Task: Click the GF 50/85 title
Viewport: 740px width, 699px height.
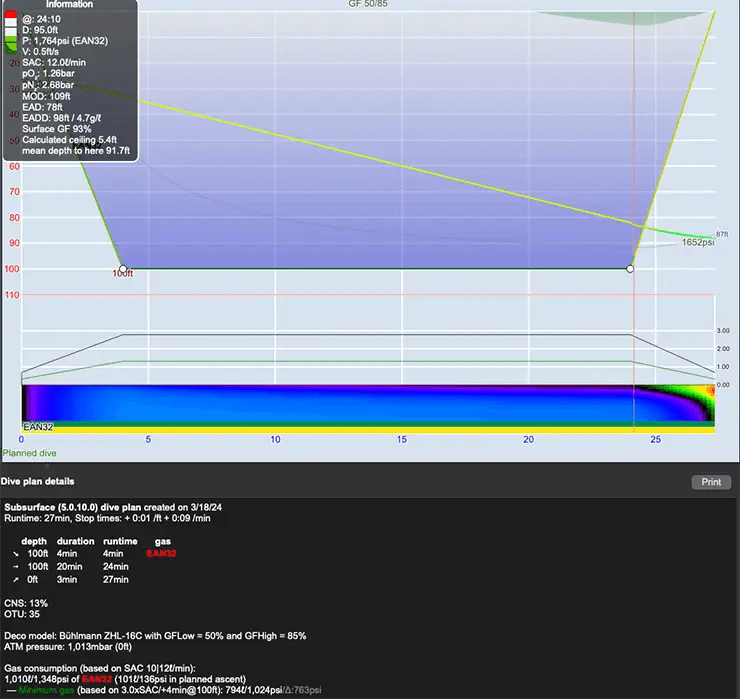Action: (368, 4)
